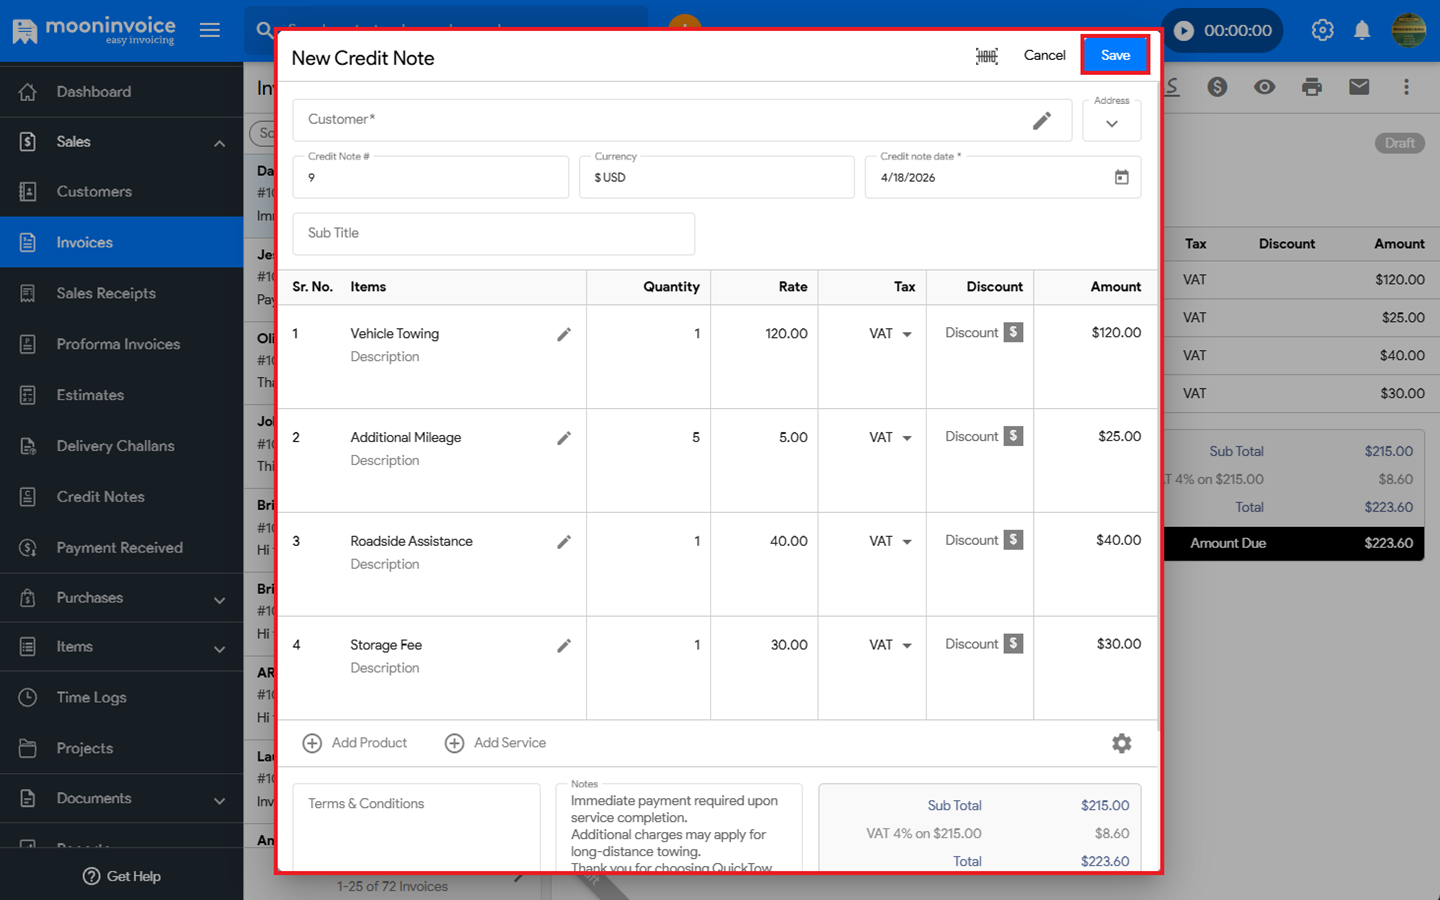
Task: Toggle discount type for Roadside Assistance
Action: point(1013,540)
